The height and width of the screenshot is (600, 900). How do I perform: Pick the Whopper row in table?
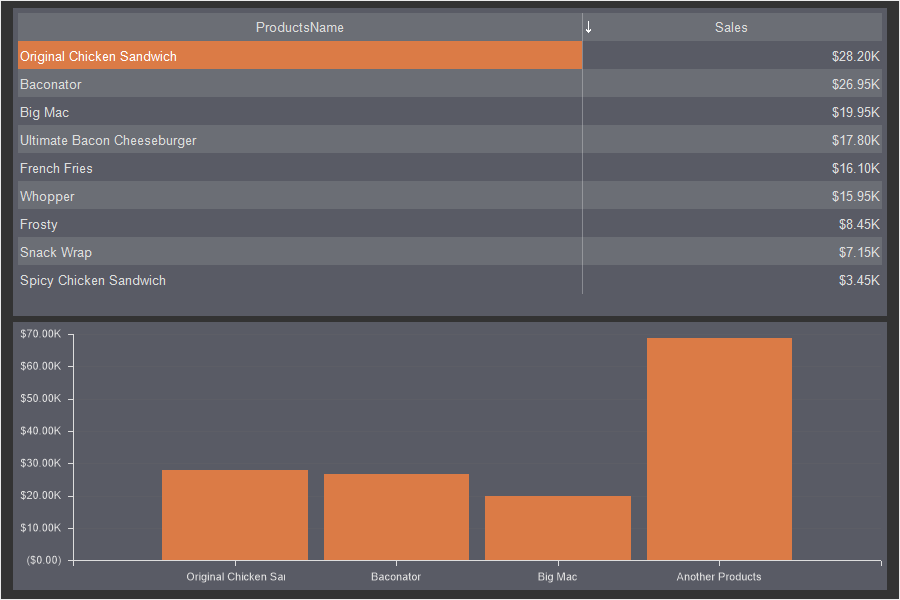point(299,196)
